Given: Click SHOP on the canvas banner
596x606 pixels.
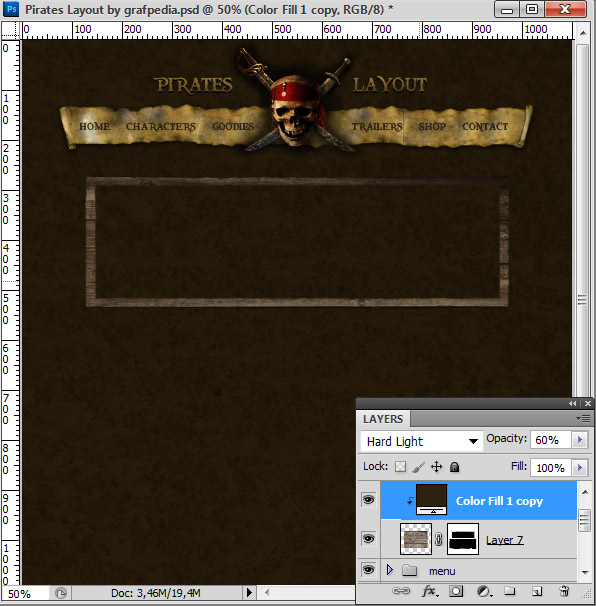Looking at the screenshot, I should (432, 126).
